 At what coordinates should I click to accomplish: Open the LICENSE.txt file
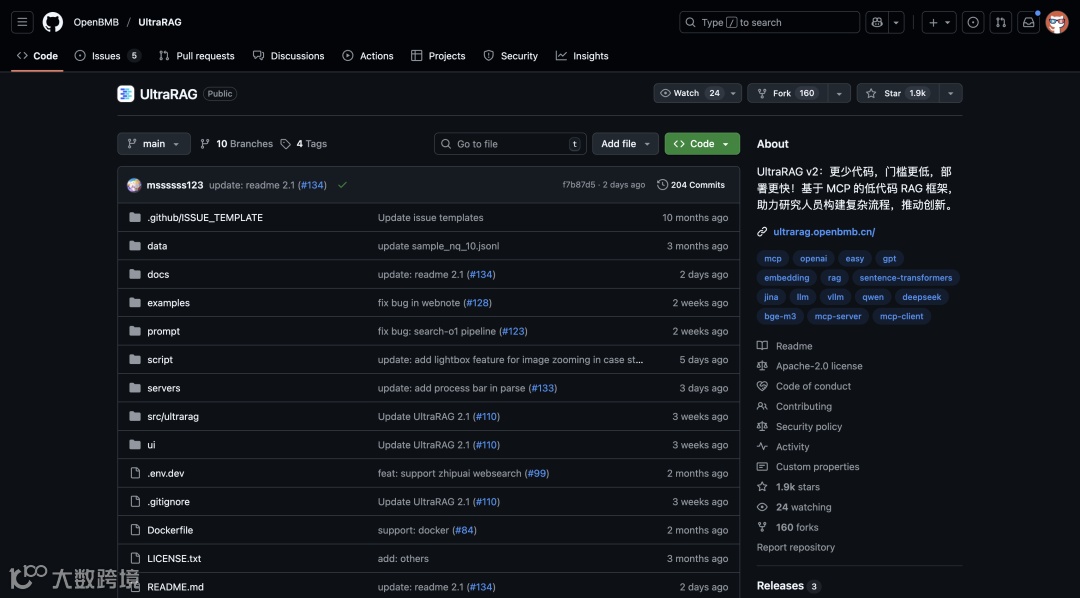(174, 559)
